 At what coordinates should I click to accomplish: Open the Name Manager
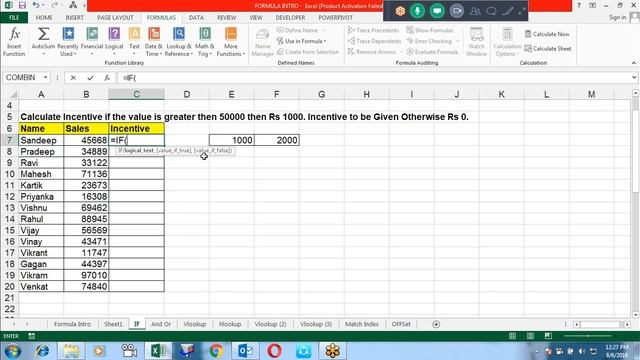tap(262, 42)
